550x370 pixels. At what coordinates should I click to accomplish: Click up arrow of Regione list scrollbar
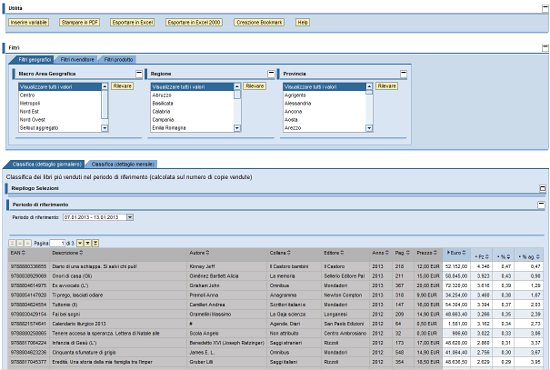point(237,86)
